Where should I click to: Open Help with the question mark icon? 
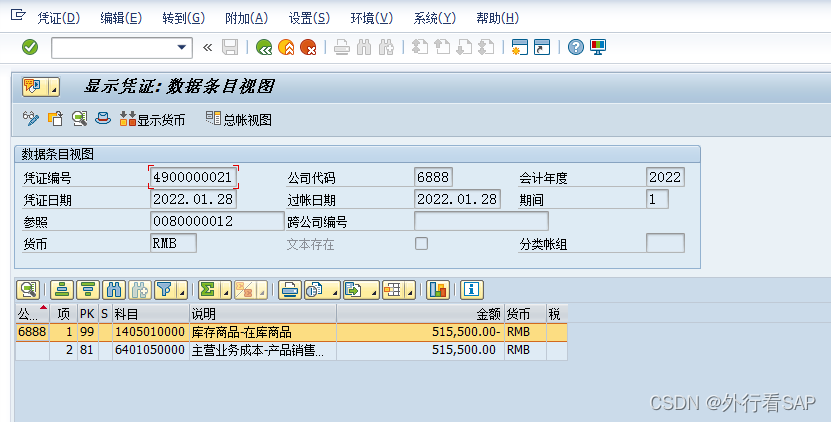pyautogui.click(x=576, y=47)
